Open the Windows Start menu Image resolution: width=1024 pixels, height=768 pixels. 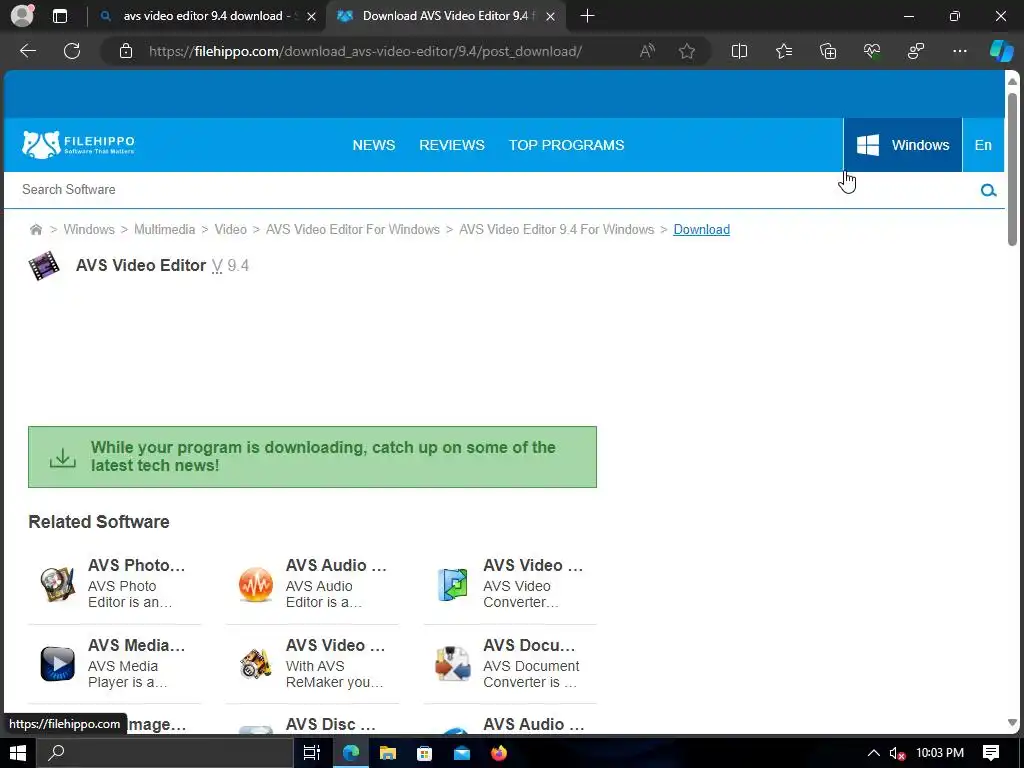click(x=18, y=753)
